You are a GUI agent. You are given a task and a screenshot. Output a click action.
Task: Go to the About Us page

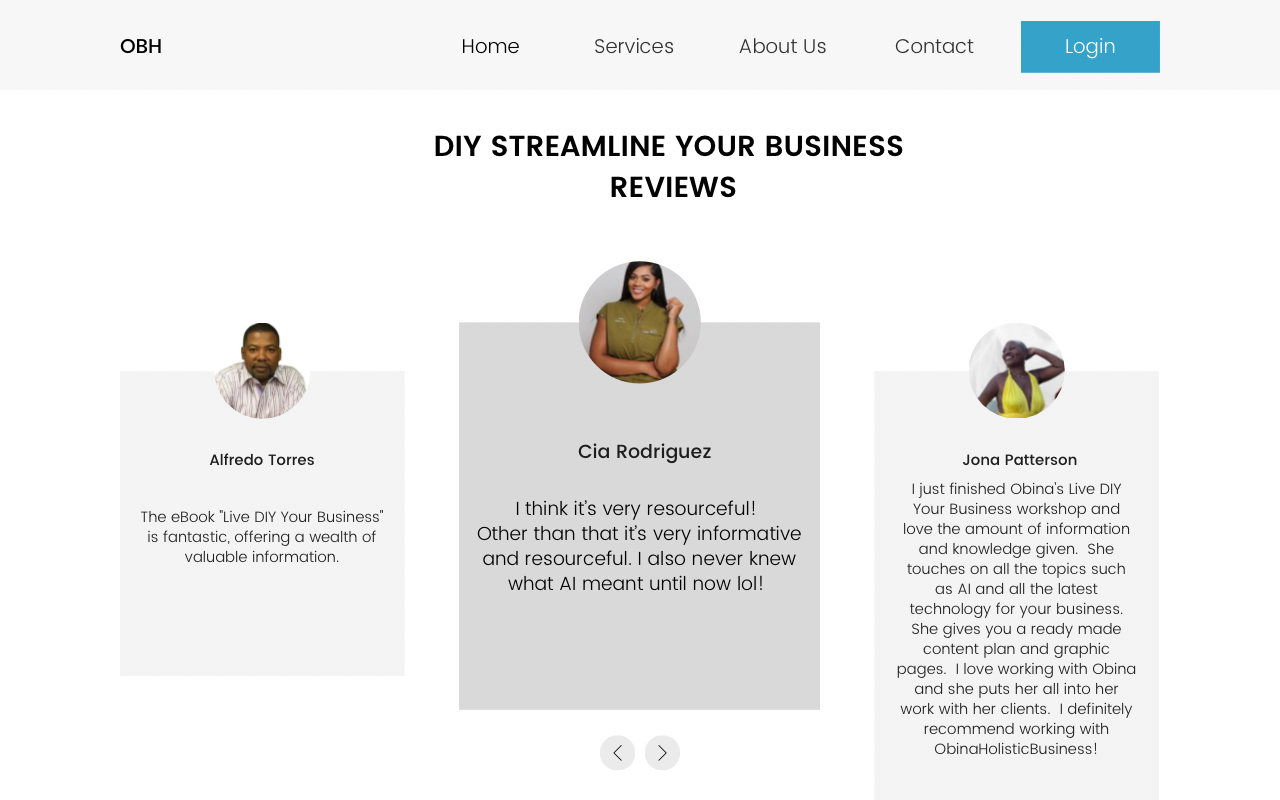tap(782, 47)
